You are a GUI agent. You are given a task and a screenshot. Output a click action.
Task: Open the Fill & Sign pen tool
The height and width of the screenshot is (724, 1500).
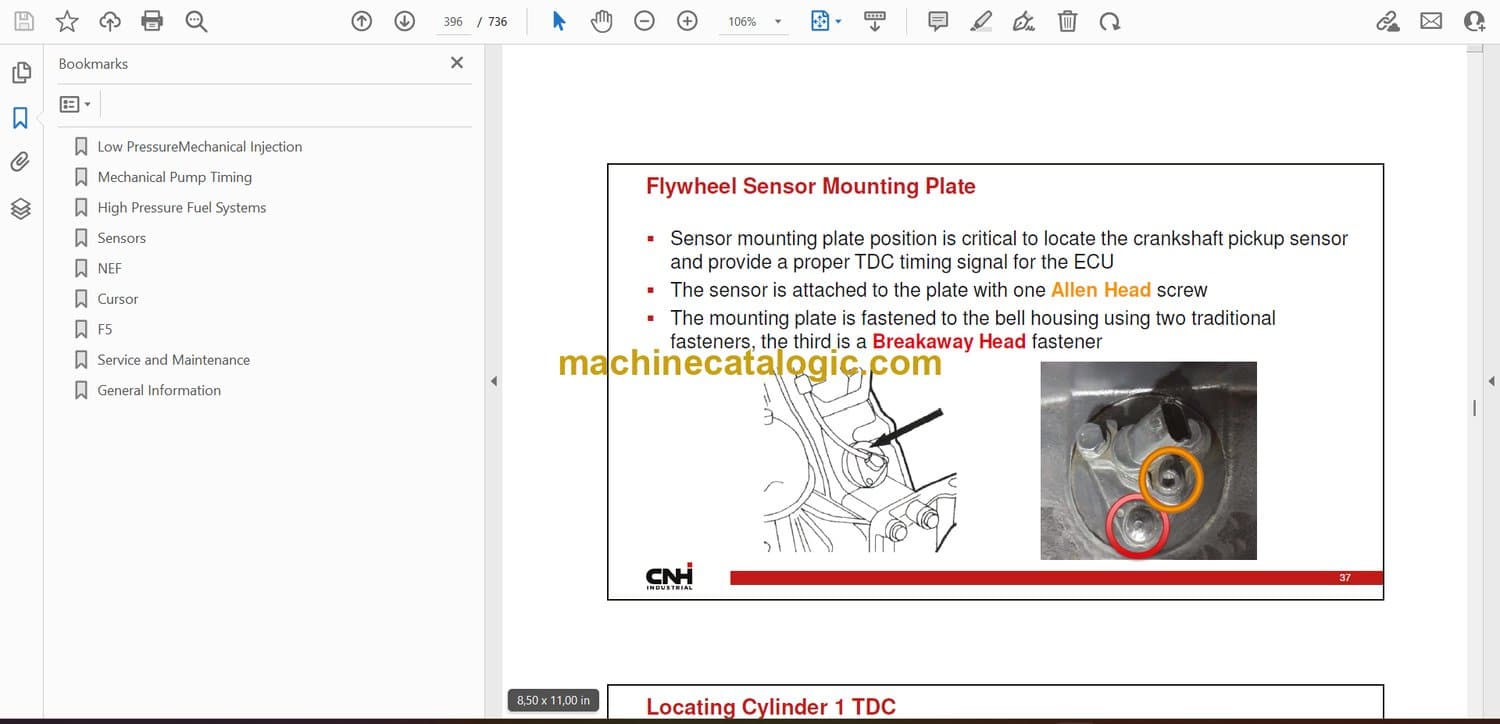point(1023,21)
